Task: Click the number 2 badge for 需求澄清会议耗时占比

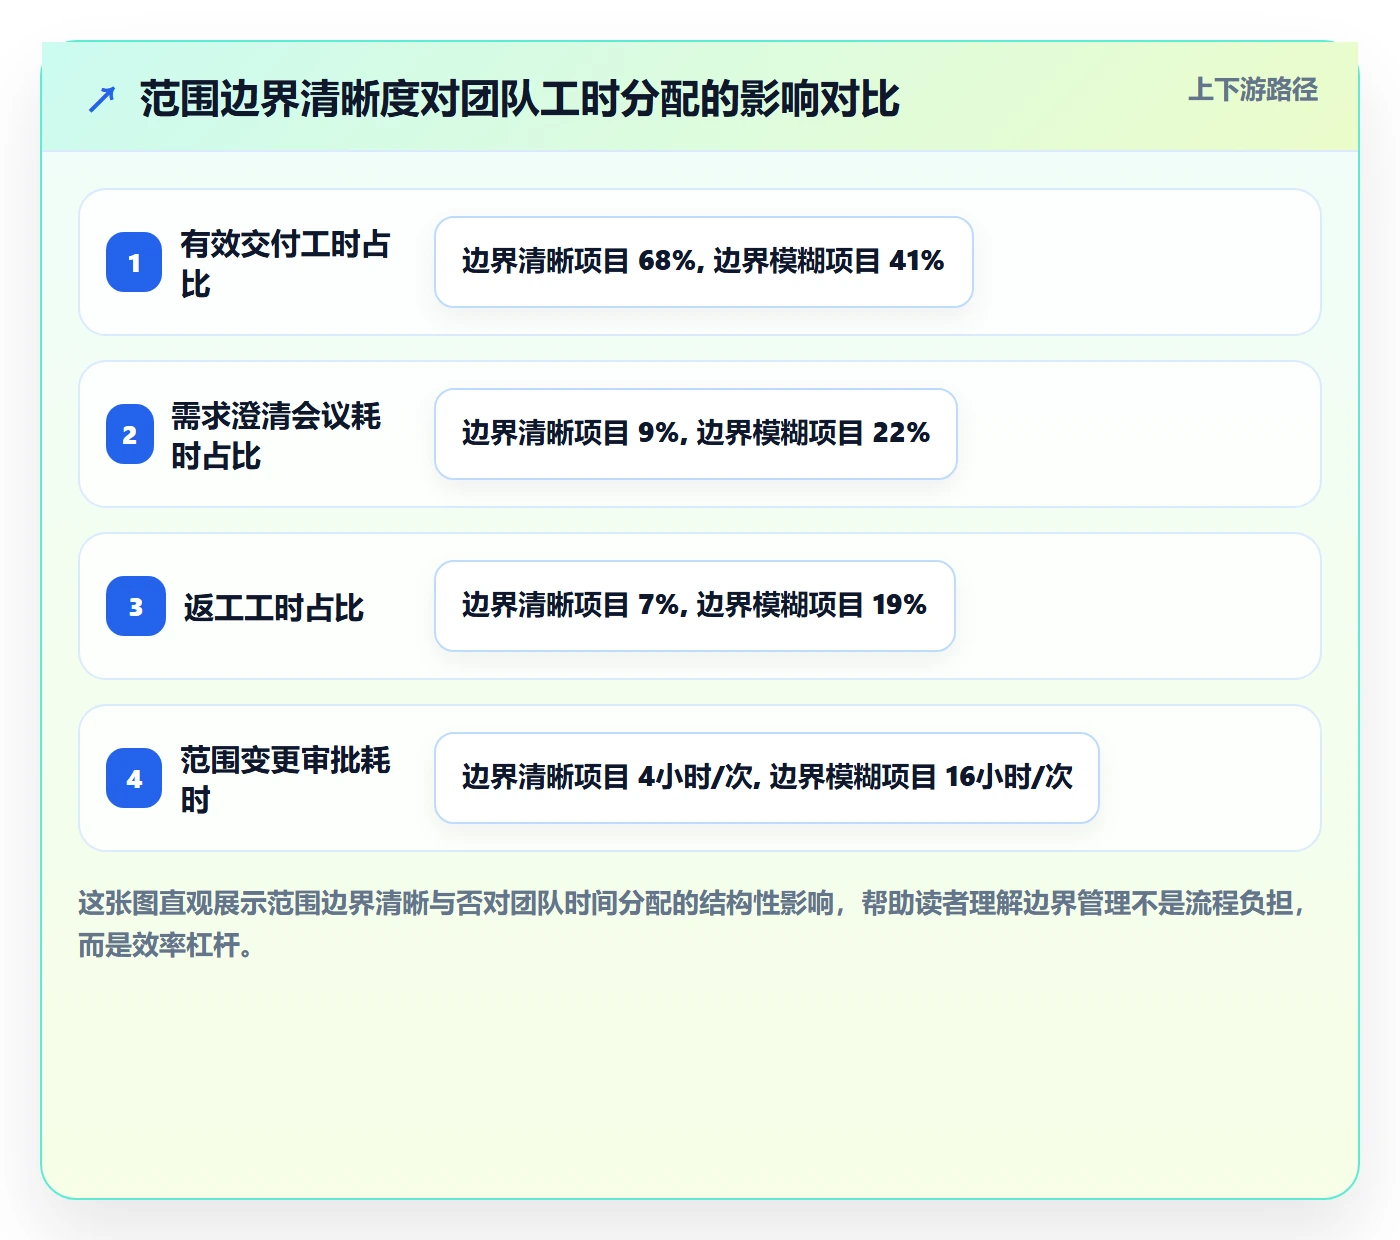Action: tap(129, 434)
